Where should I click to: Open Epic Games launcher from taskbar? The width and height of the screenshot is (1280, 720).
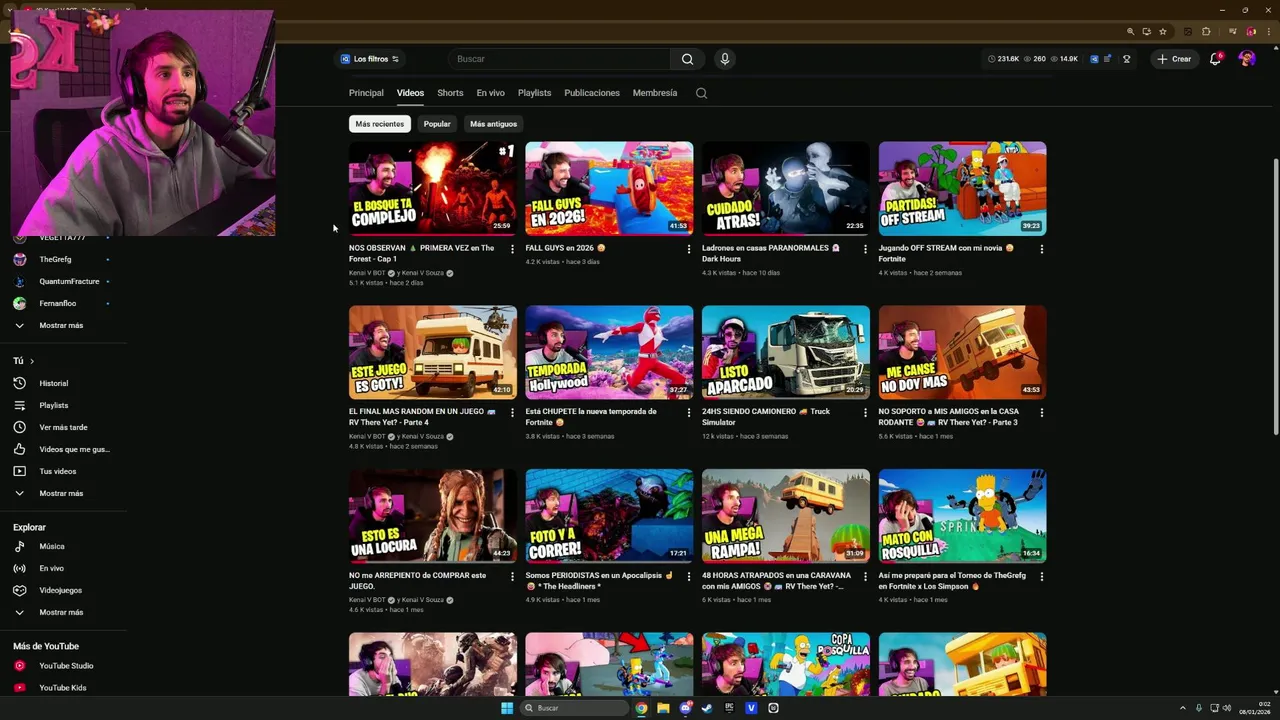point(729,708)
